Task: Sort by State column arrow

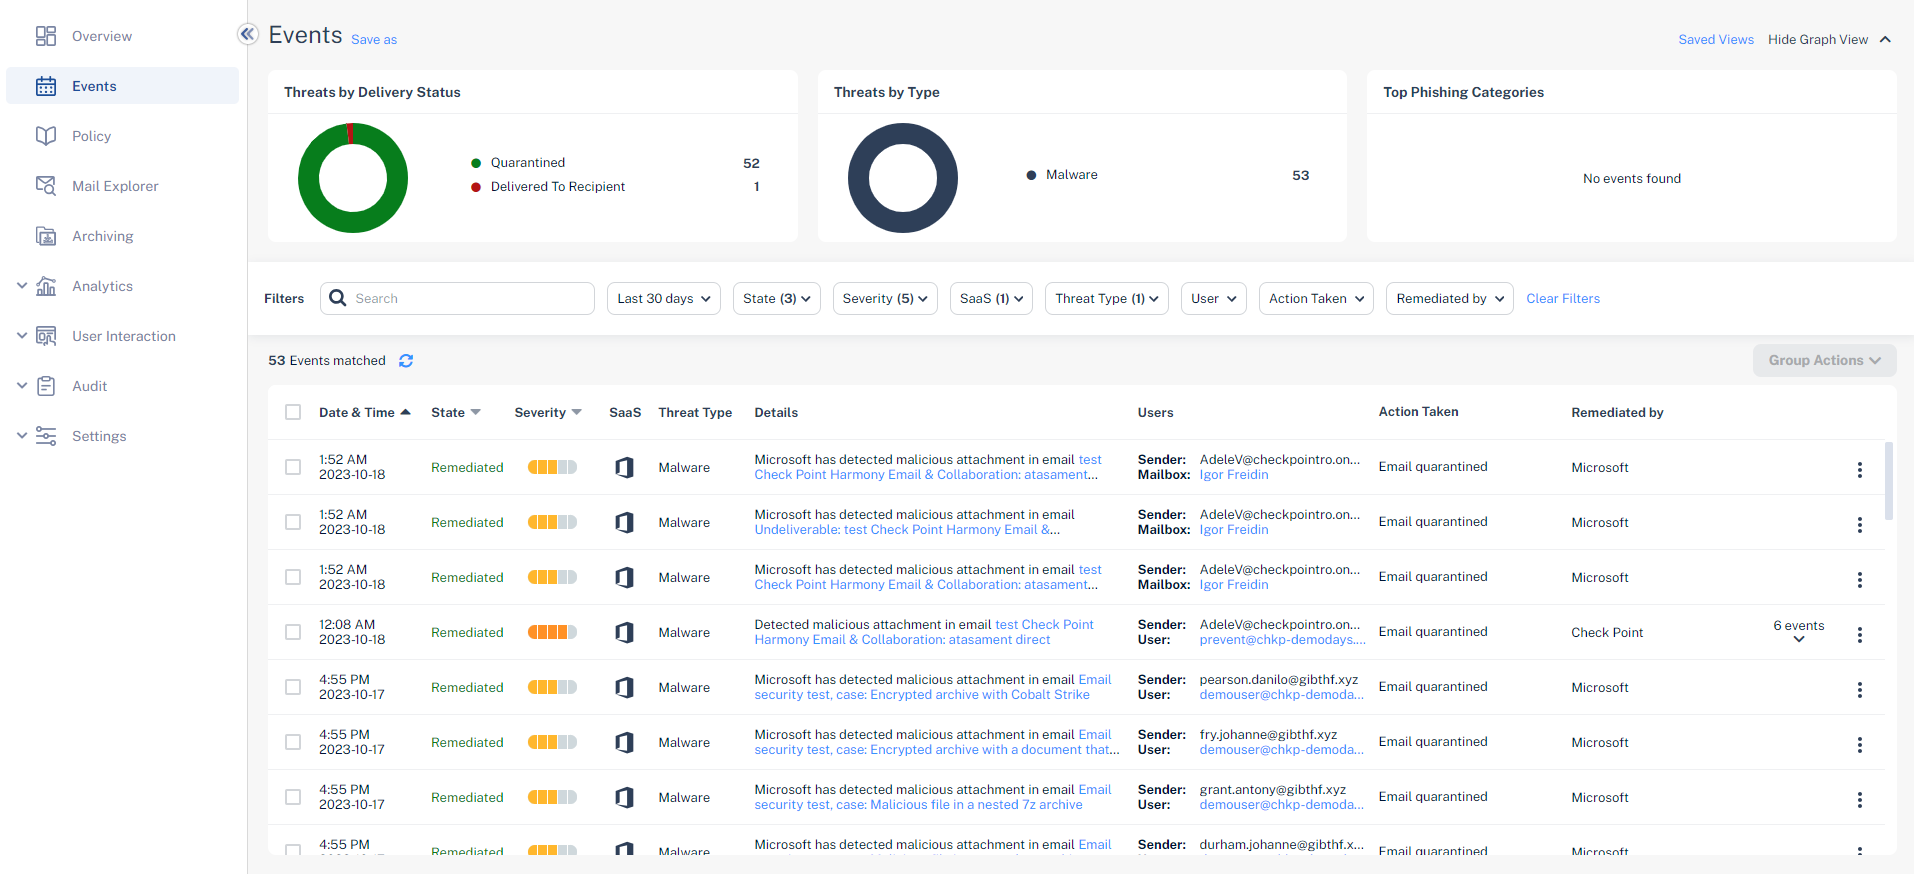Action: (x=476, y=412)
